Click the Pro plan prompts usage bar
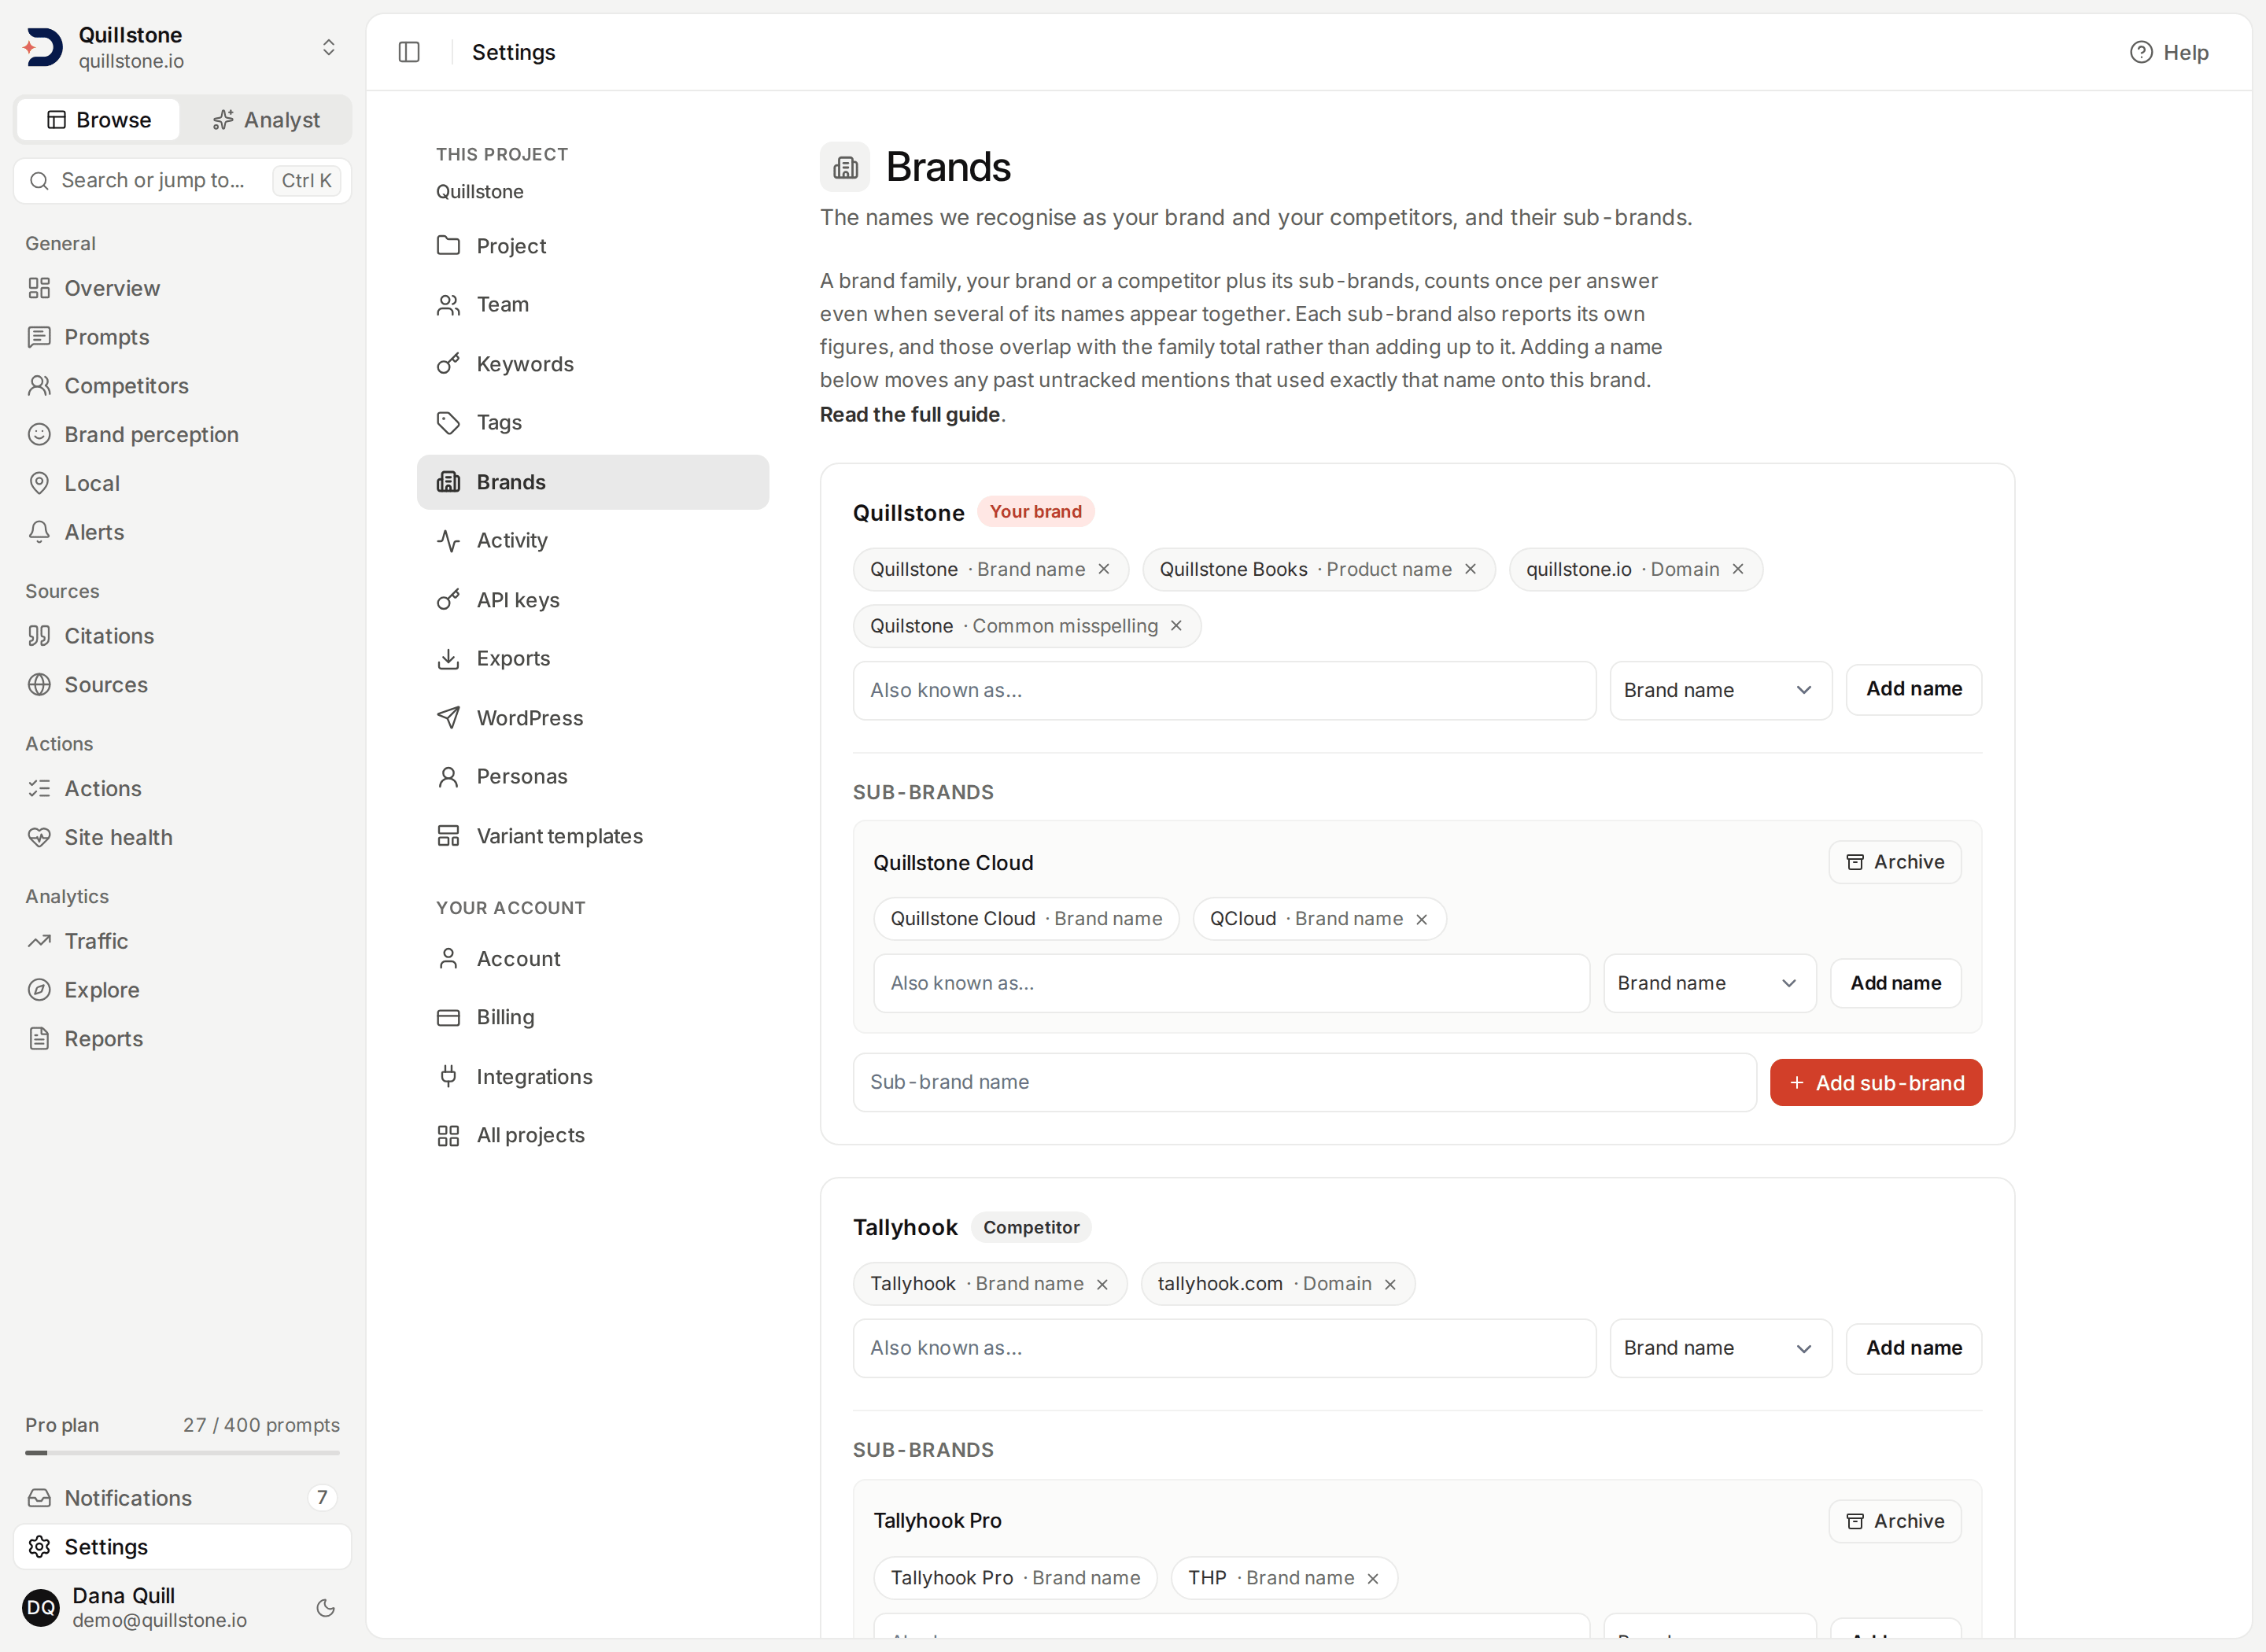Screen dimensions: 2266x1652 (x=183, y=1452)
